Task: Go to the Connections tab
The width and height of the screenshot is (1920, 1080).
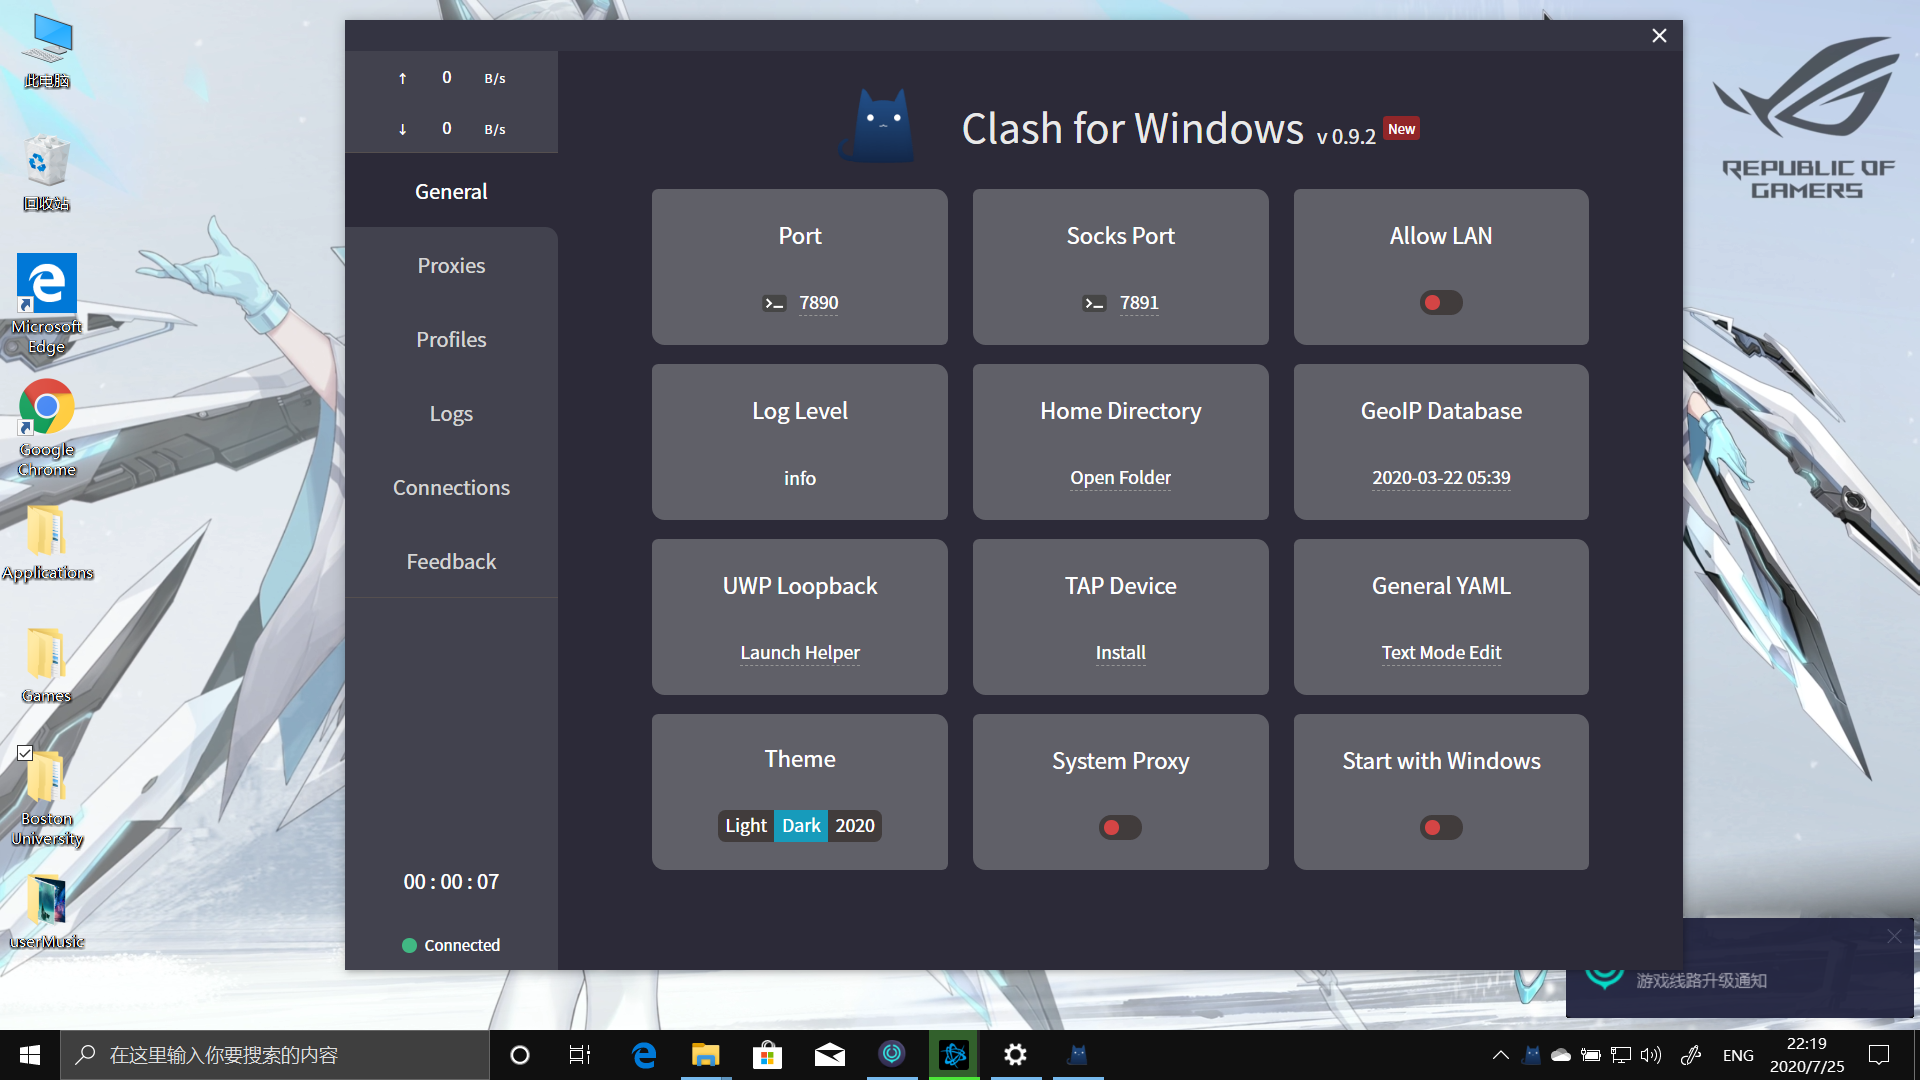Action: (x=451, y=487)
